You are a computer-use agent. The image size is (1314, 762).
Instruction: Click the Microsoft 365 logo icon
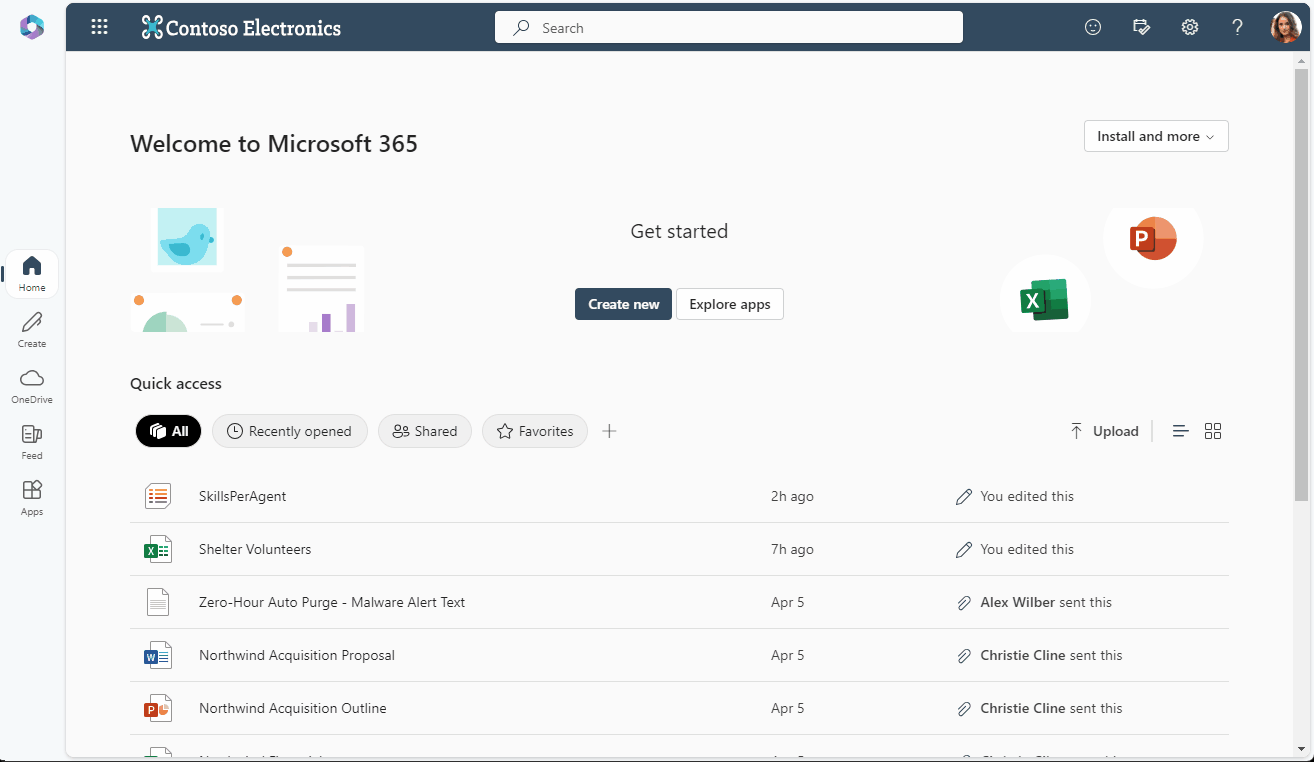(x=32, y=27)
